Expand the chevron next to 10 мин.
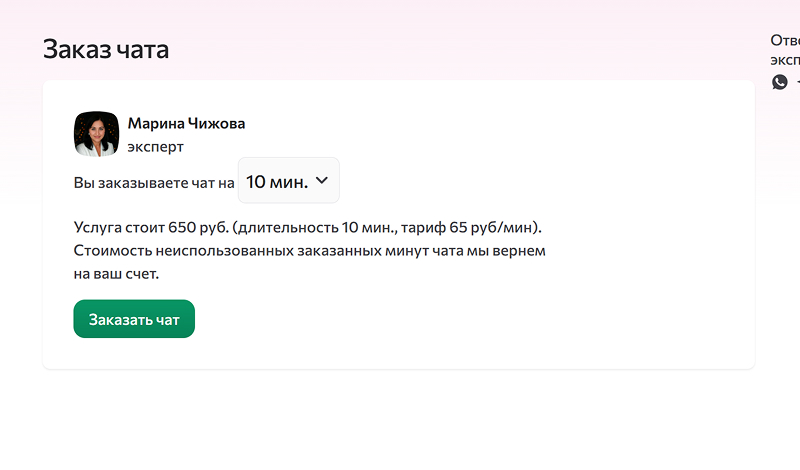 322,180
